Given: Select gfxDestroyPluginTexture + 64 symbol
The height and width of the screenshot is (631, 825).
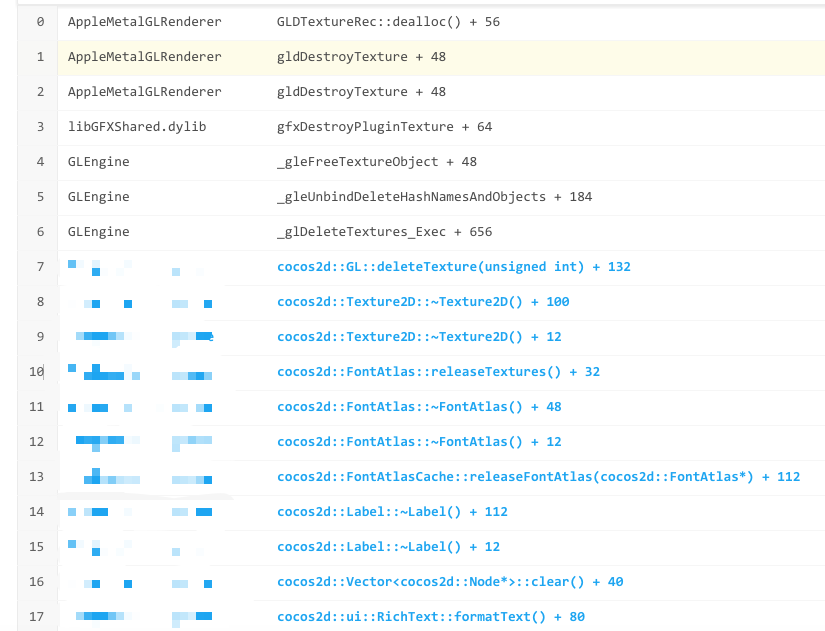Looking at the screenshot, I should (384, 127).
